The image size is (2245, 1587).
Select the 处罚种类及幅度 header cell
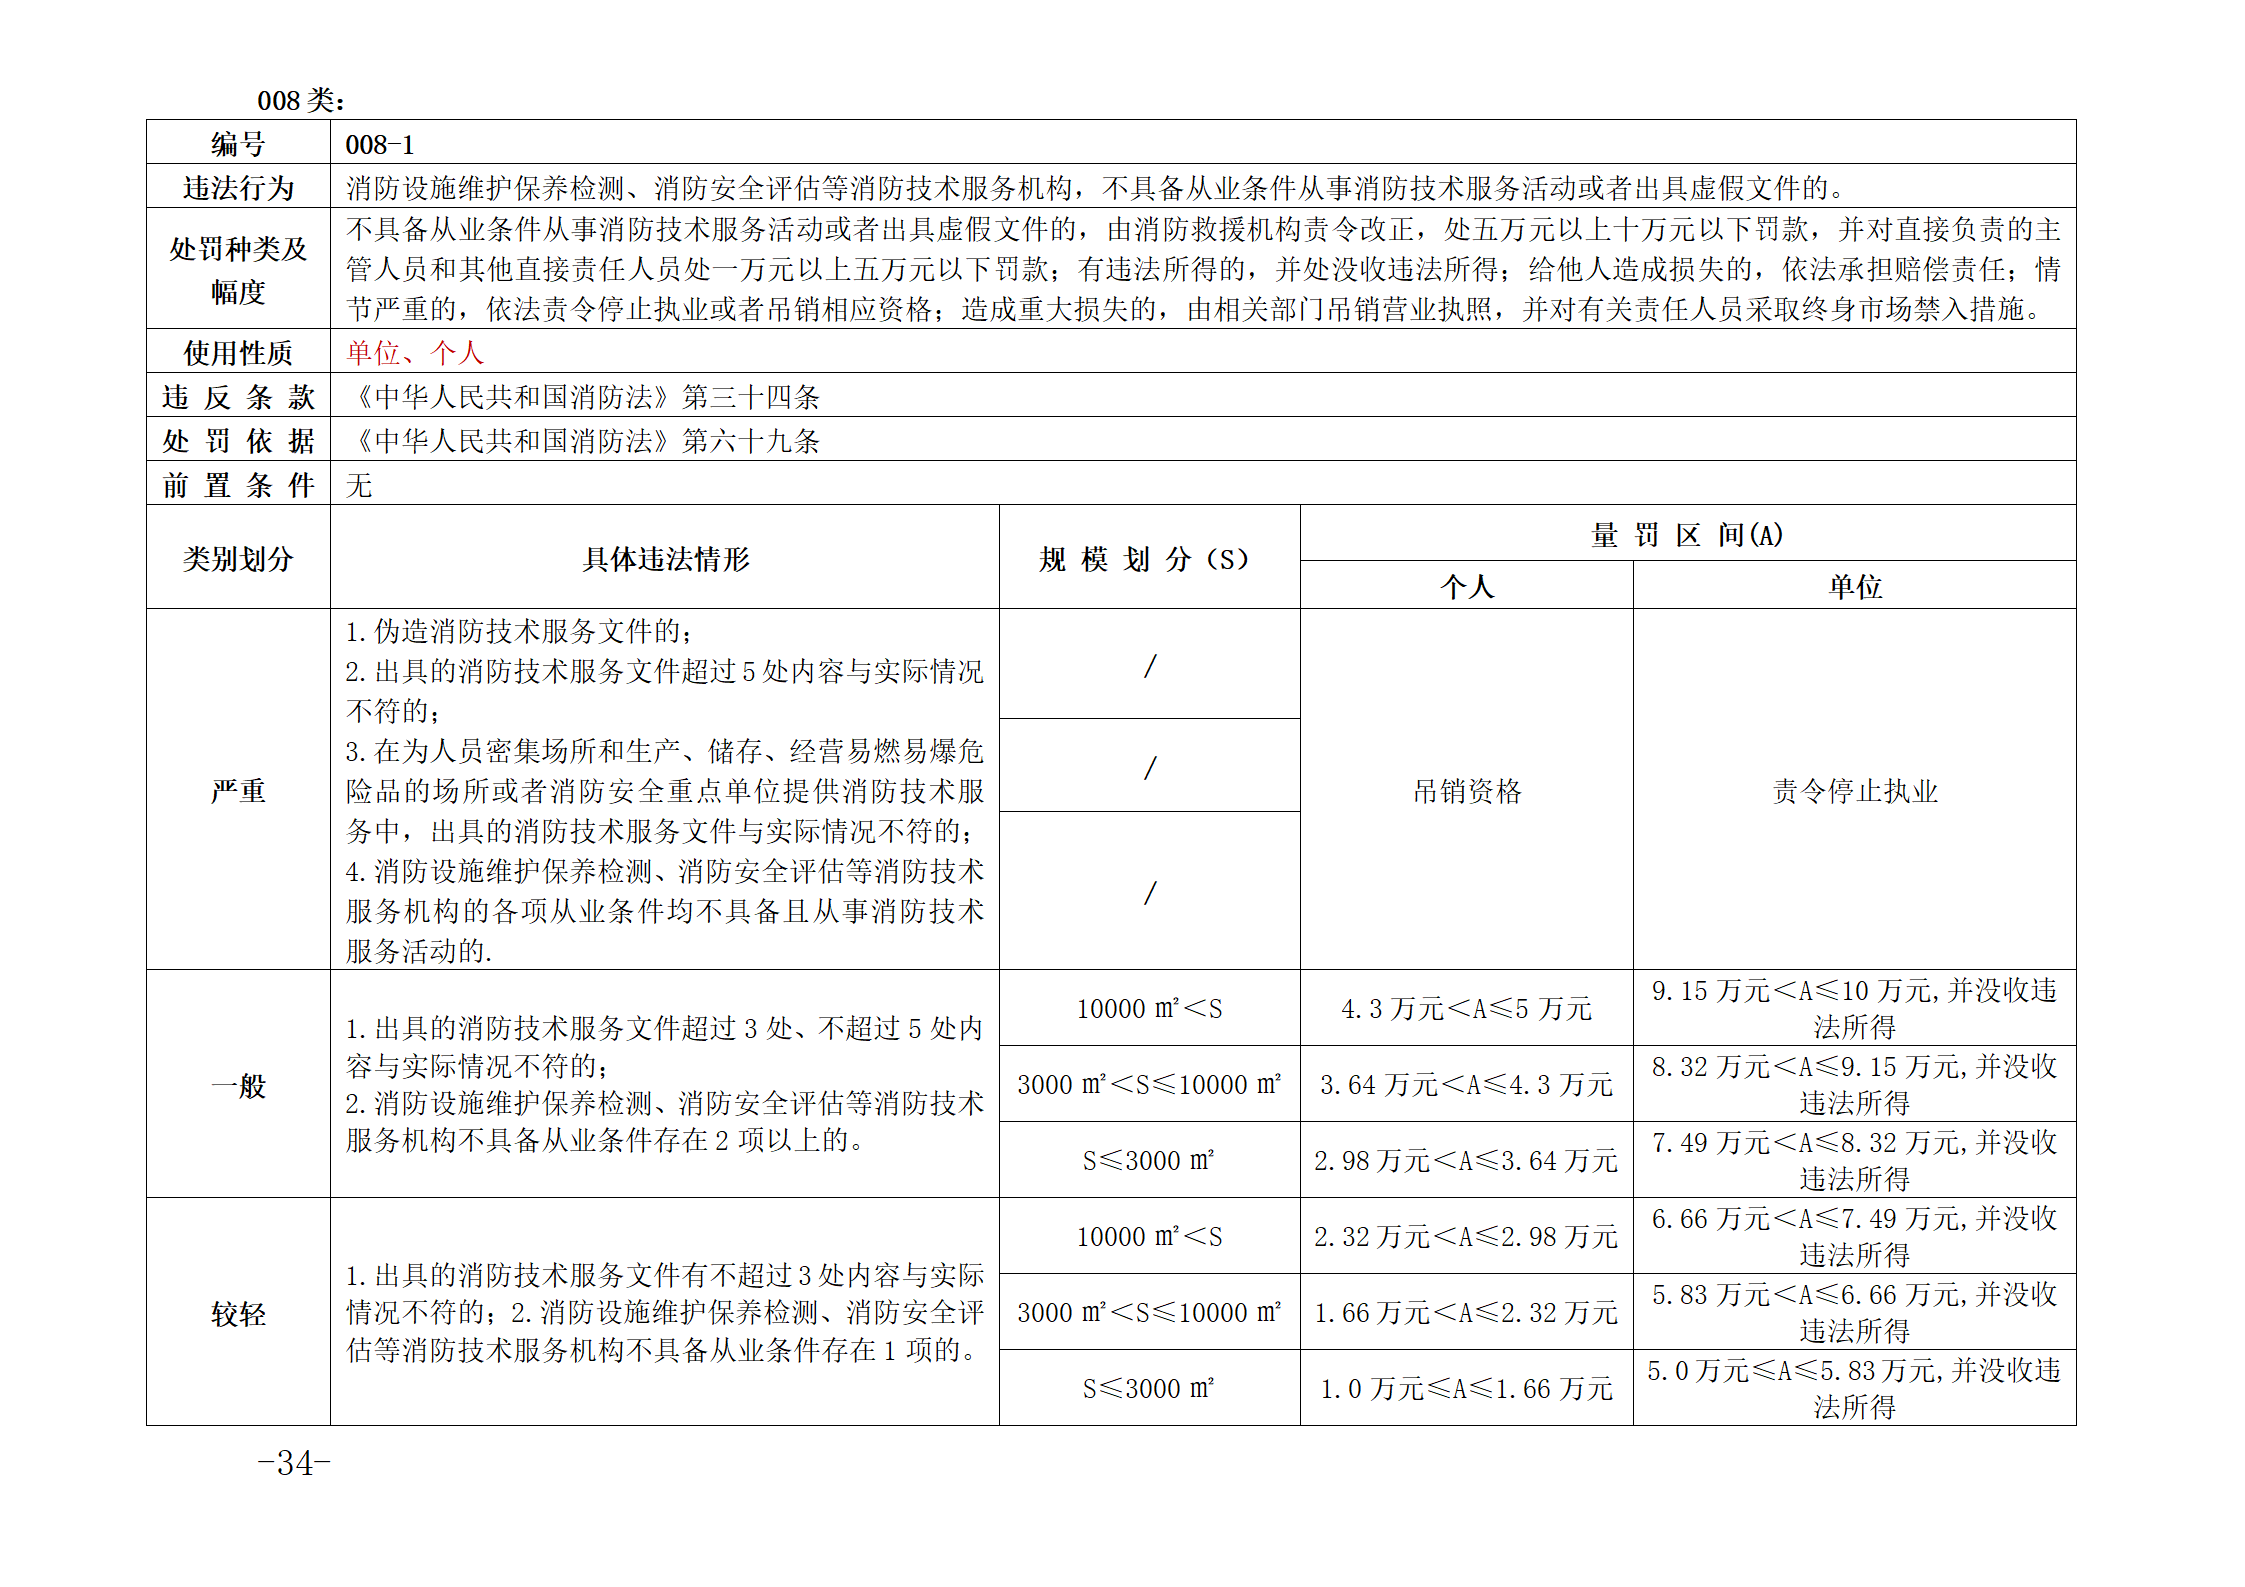[x=239, y=269]
